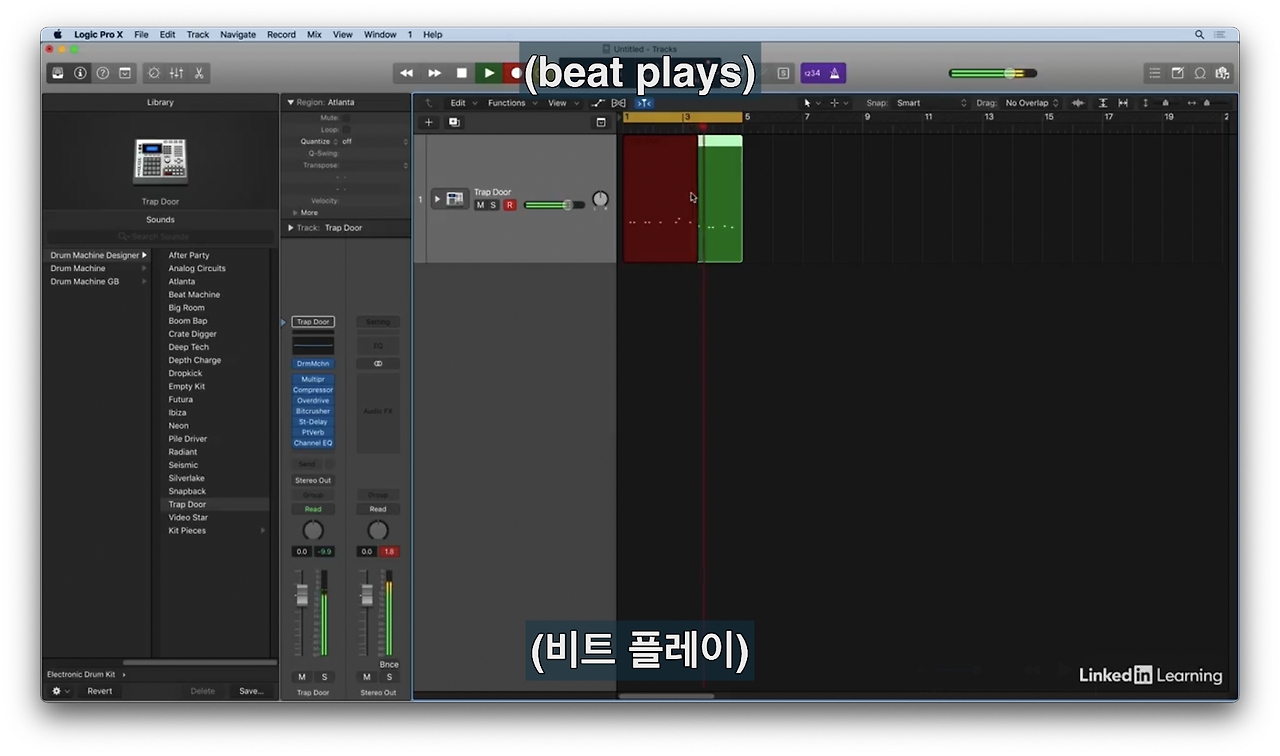This screenshot has height=756, width=1280.
Task: Toggle the automation curve icon
Action: 598,103
